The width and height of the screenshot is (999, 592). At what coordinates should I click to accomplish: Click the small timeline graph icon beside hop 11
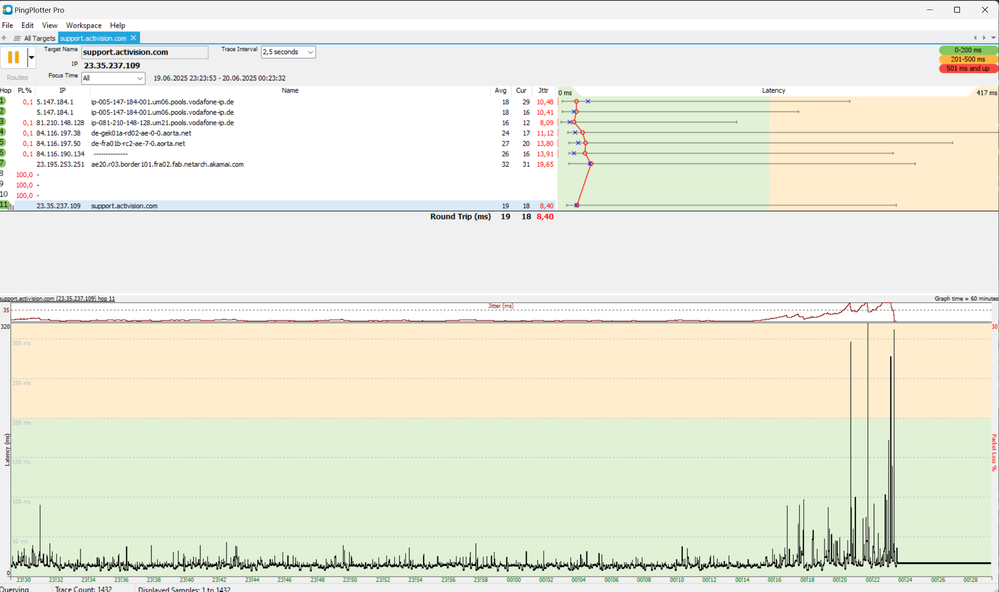(11, 207)
